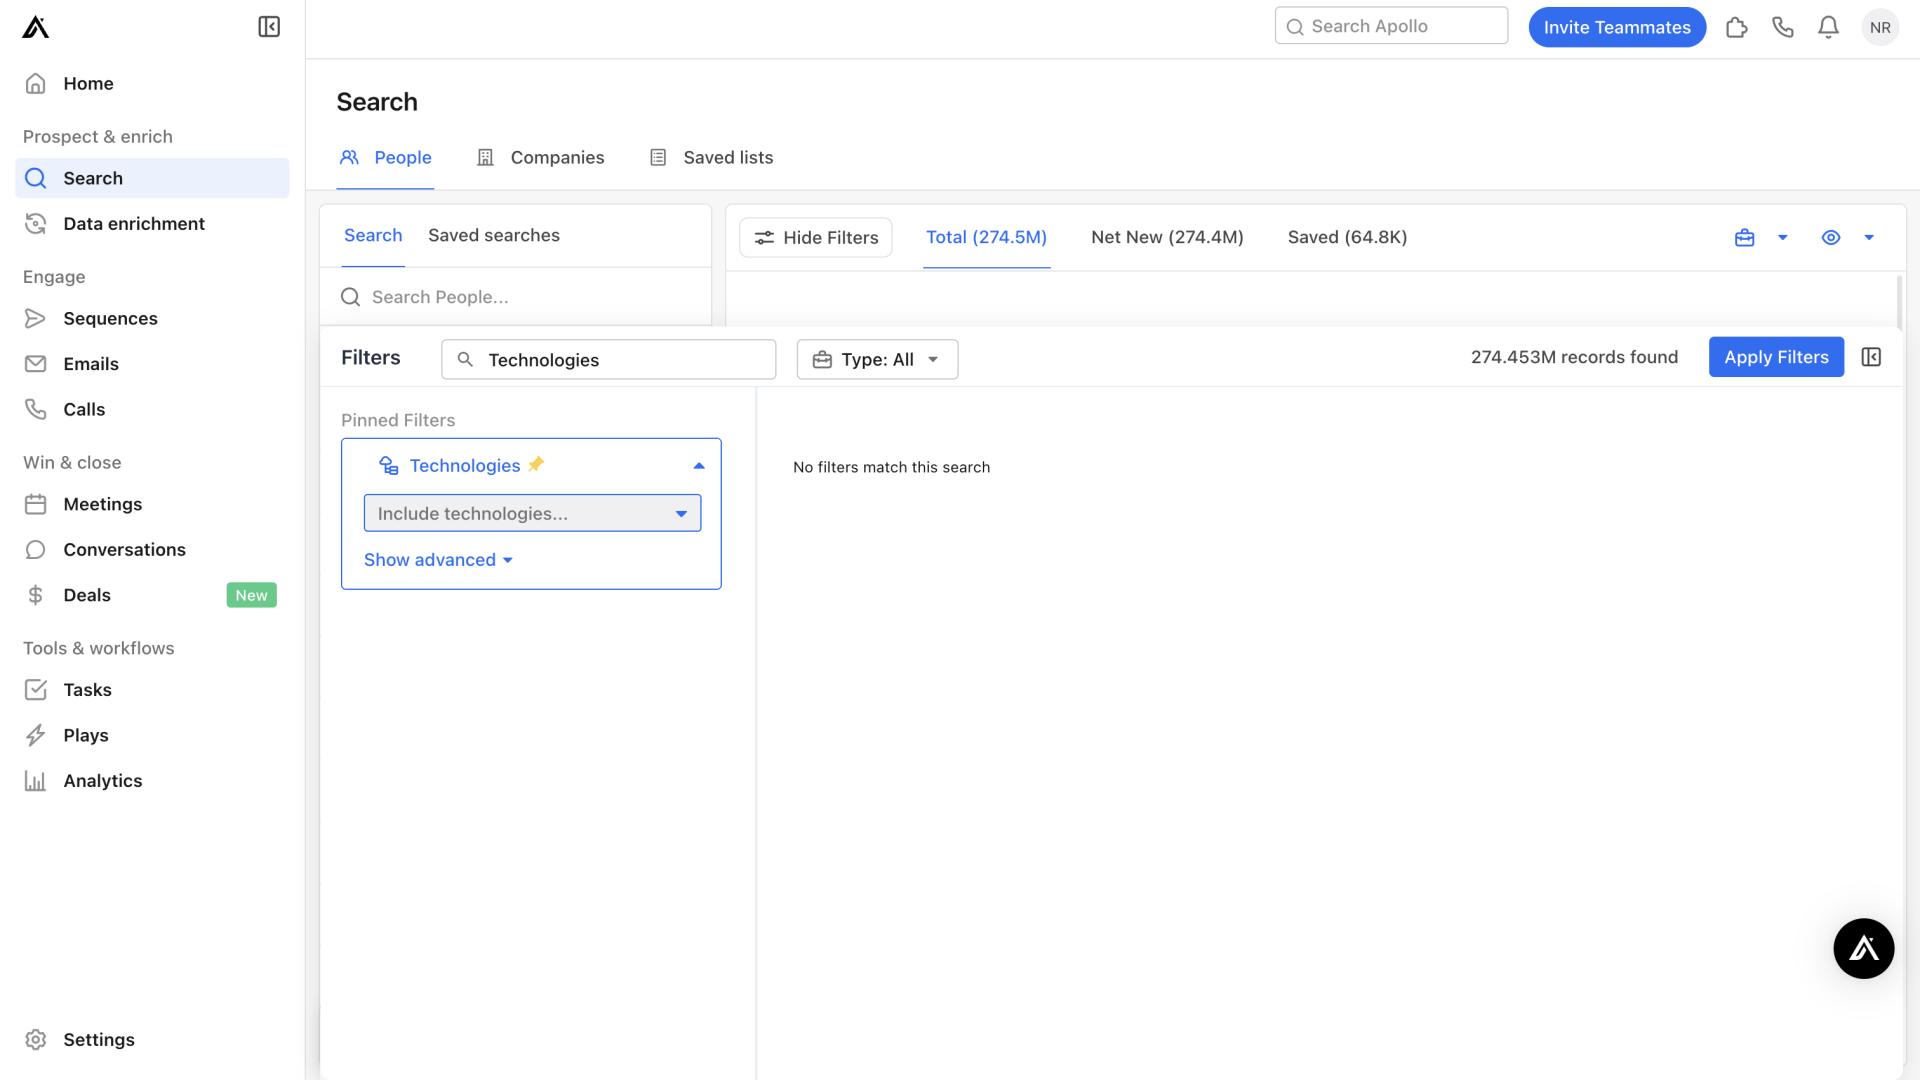Image resolution: width=1920 pixels, height=1080 pixels.
Task: Open Analytics in sidebar
Action: point(102,781)
